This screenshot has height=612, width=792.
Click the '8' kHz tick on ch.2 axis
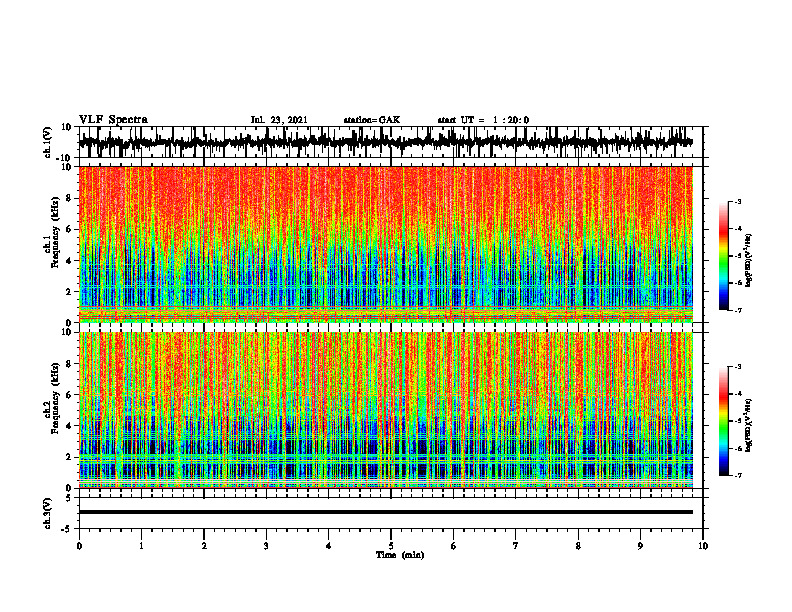69,364
